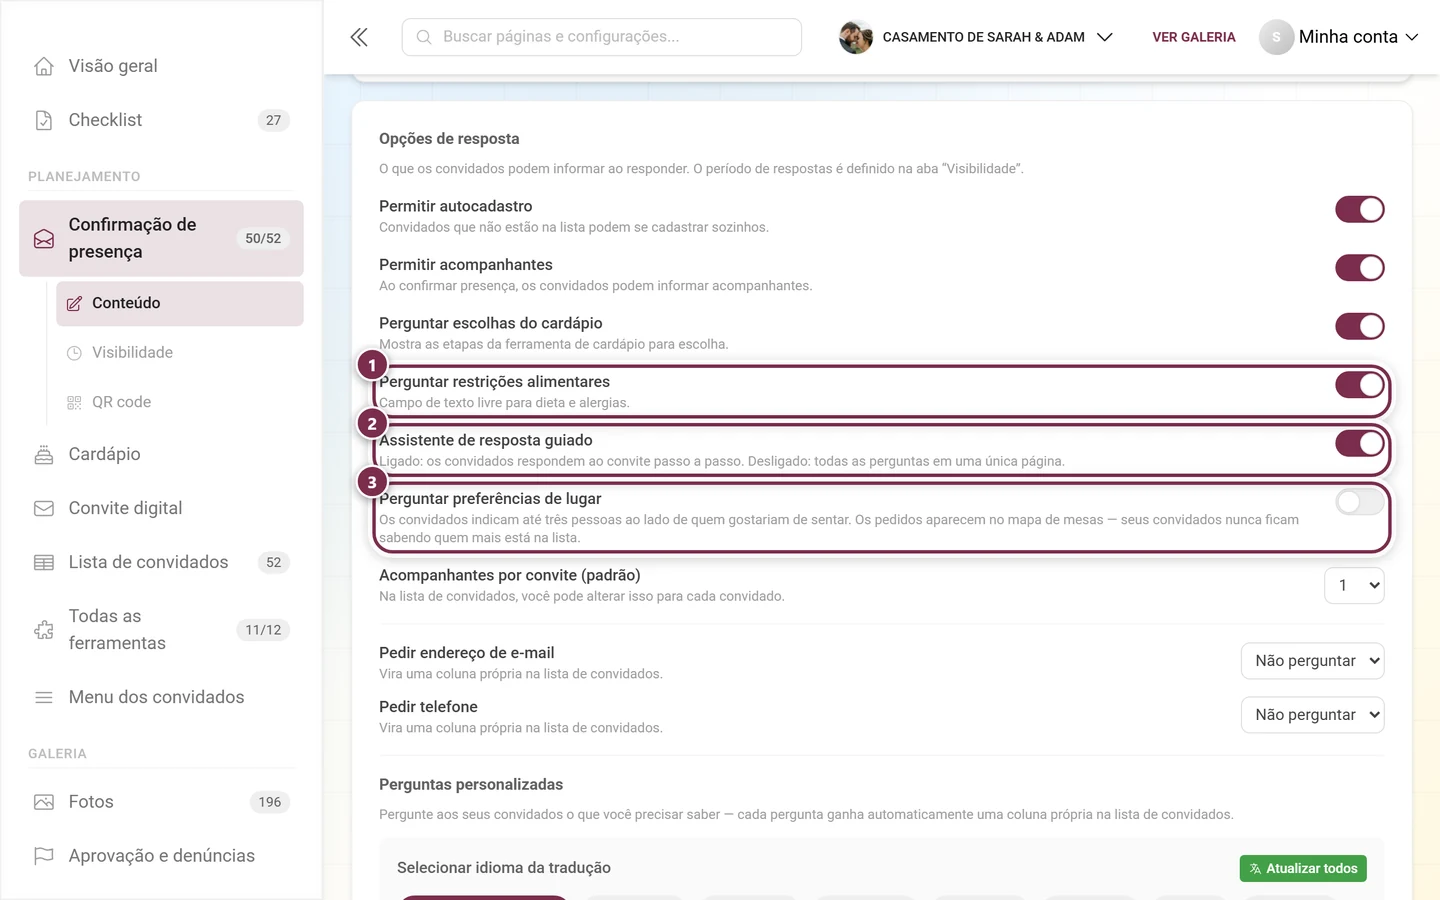The height and width of the screenshot is (900, 1440).
Task: Open Pedir telefone dropdown
Action: (1312, 715)
